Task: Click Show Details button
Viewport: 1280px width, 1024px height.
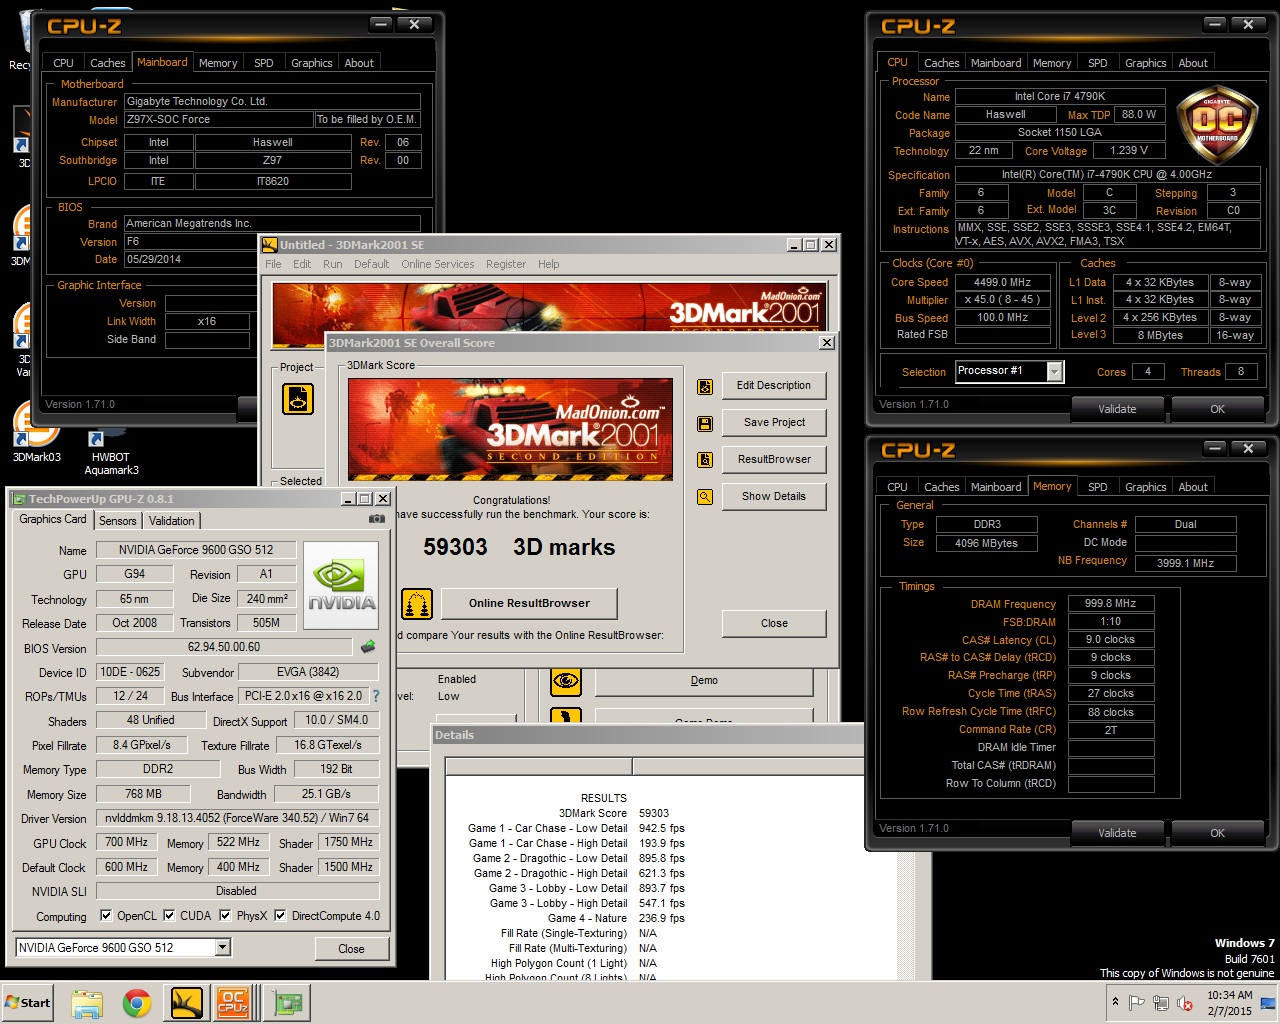Action: pyautogui.click(x=774, y=496)
